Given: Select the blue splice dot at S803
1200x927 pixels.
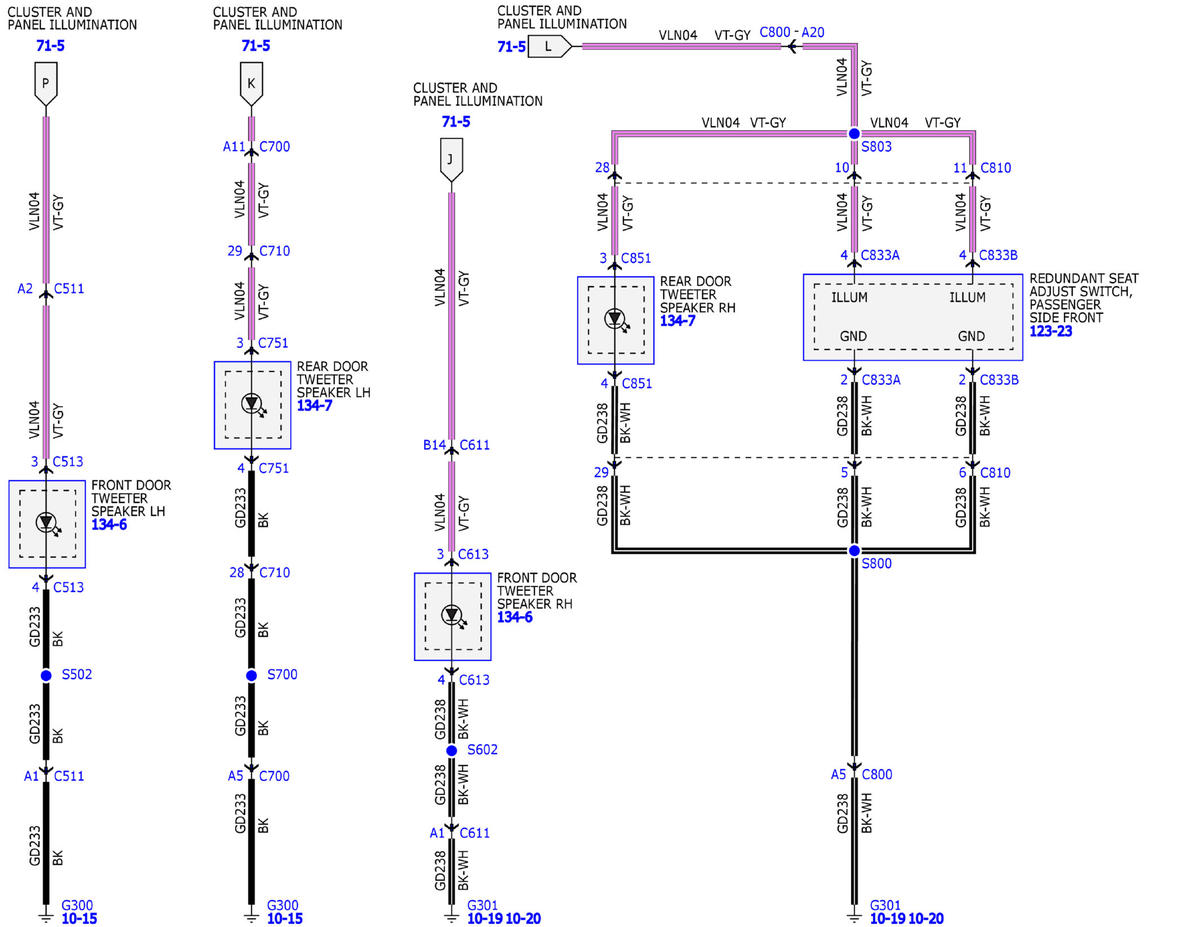Looking at the screenshot, I should 854,133.
